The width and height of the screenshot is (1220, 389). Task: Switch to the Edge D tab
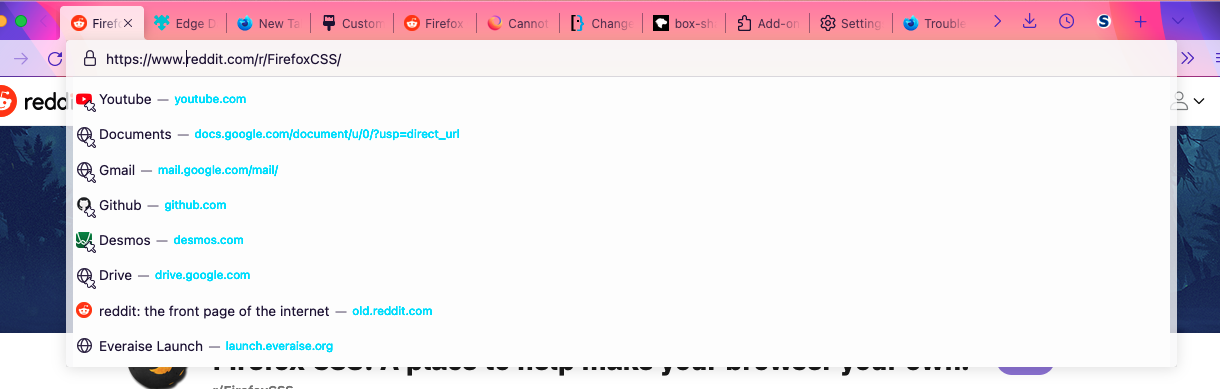186,22
